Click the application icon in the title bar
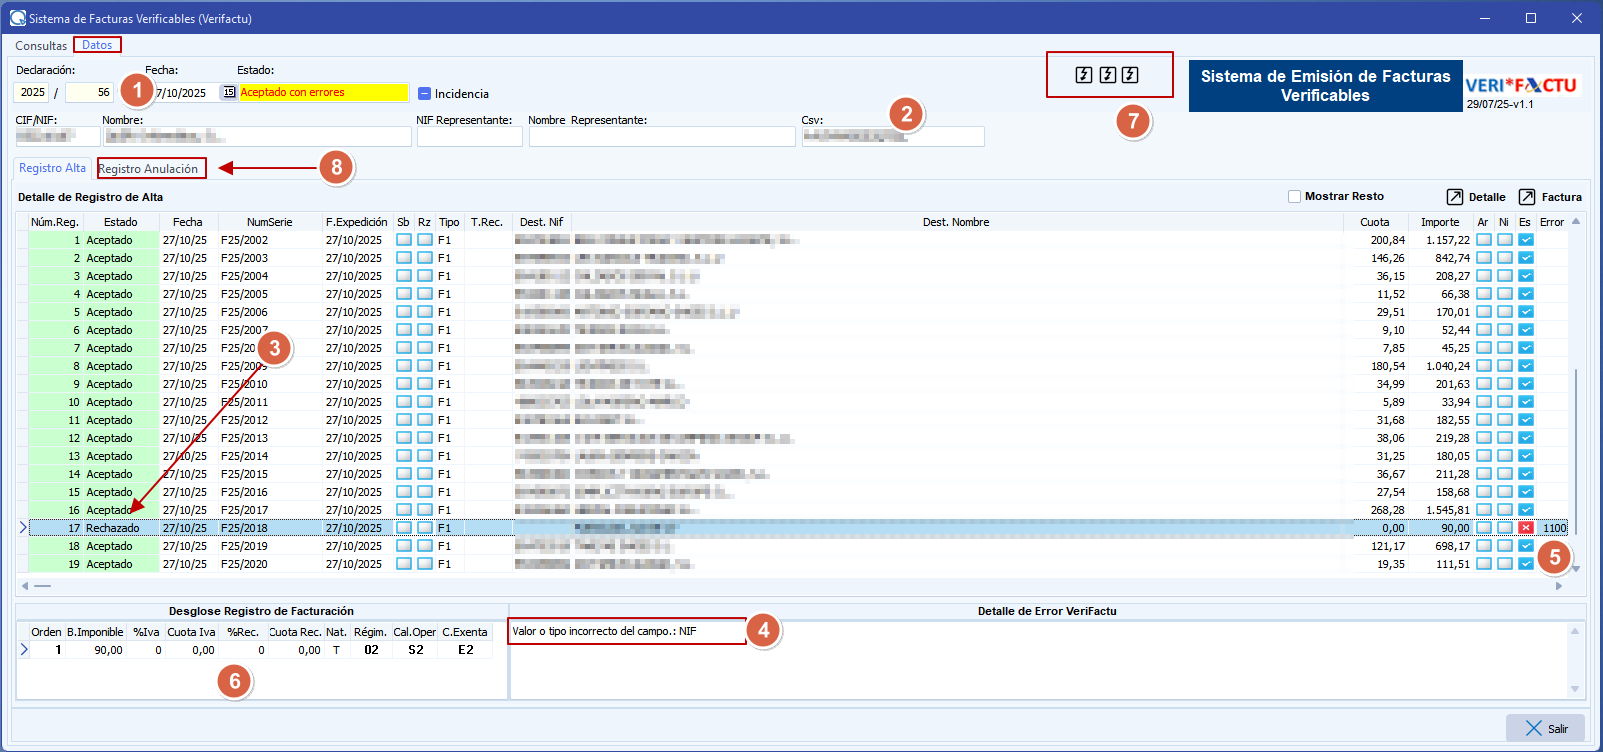The width and height of the screenshot is (1603, 752). point(17,18)
